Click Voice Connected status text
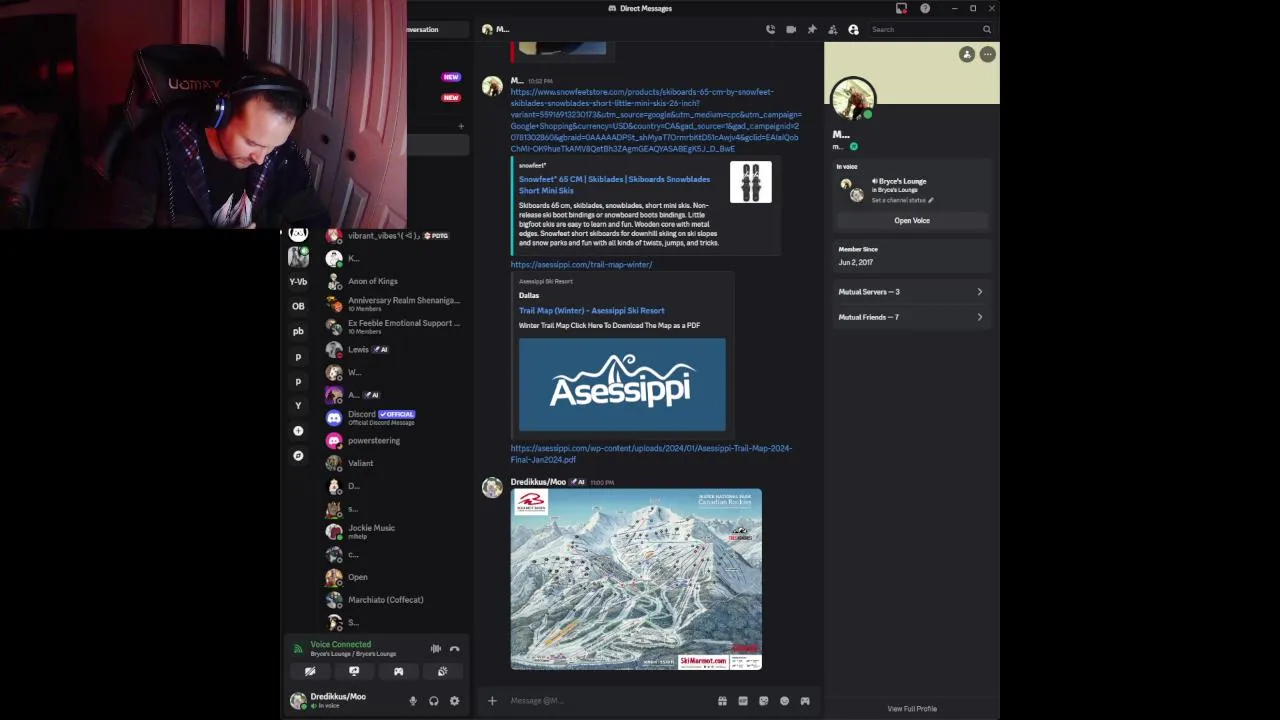This screenshot has width=1280, height=720. pos(341,645)
